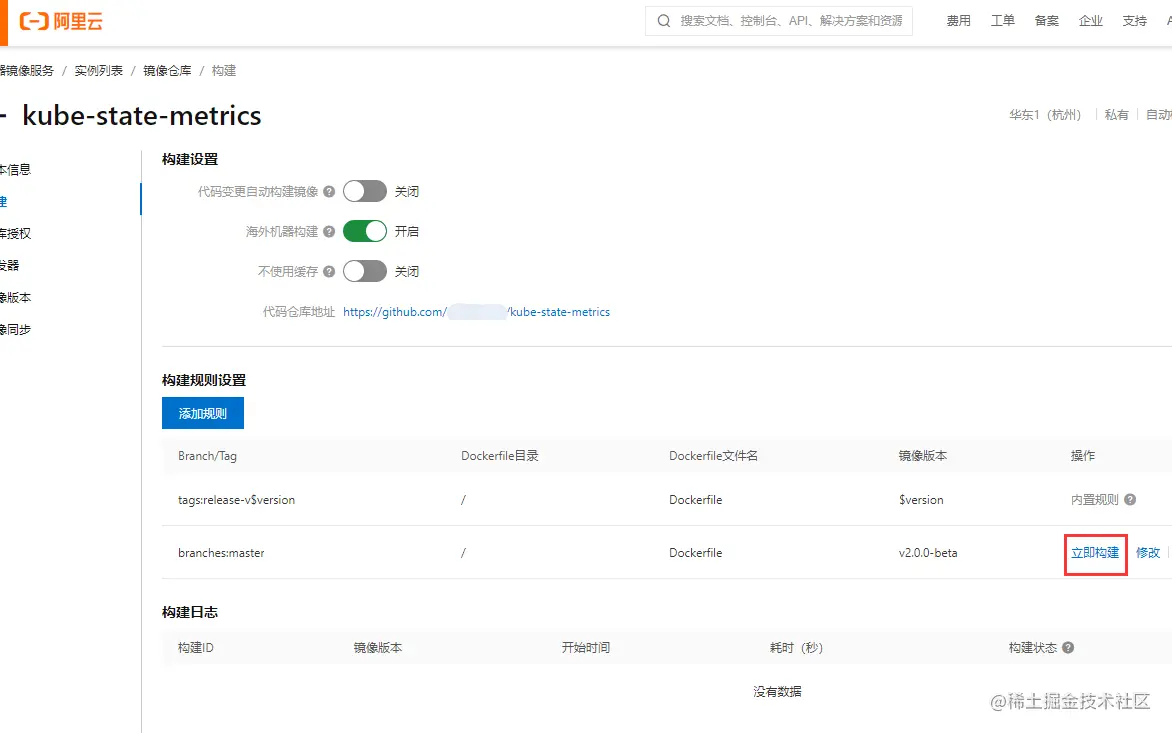Open the GitHub kube-state-metrics repository link

[x=476, y=312]
